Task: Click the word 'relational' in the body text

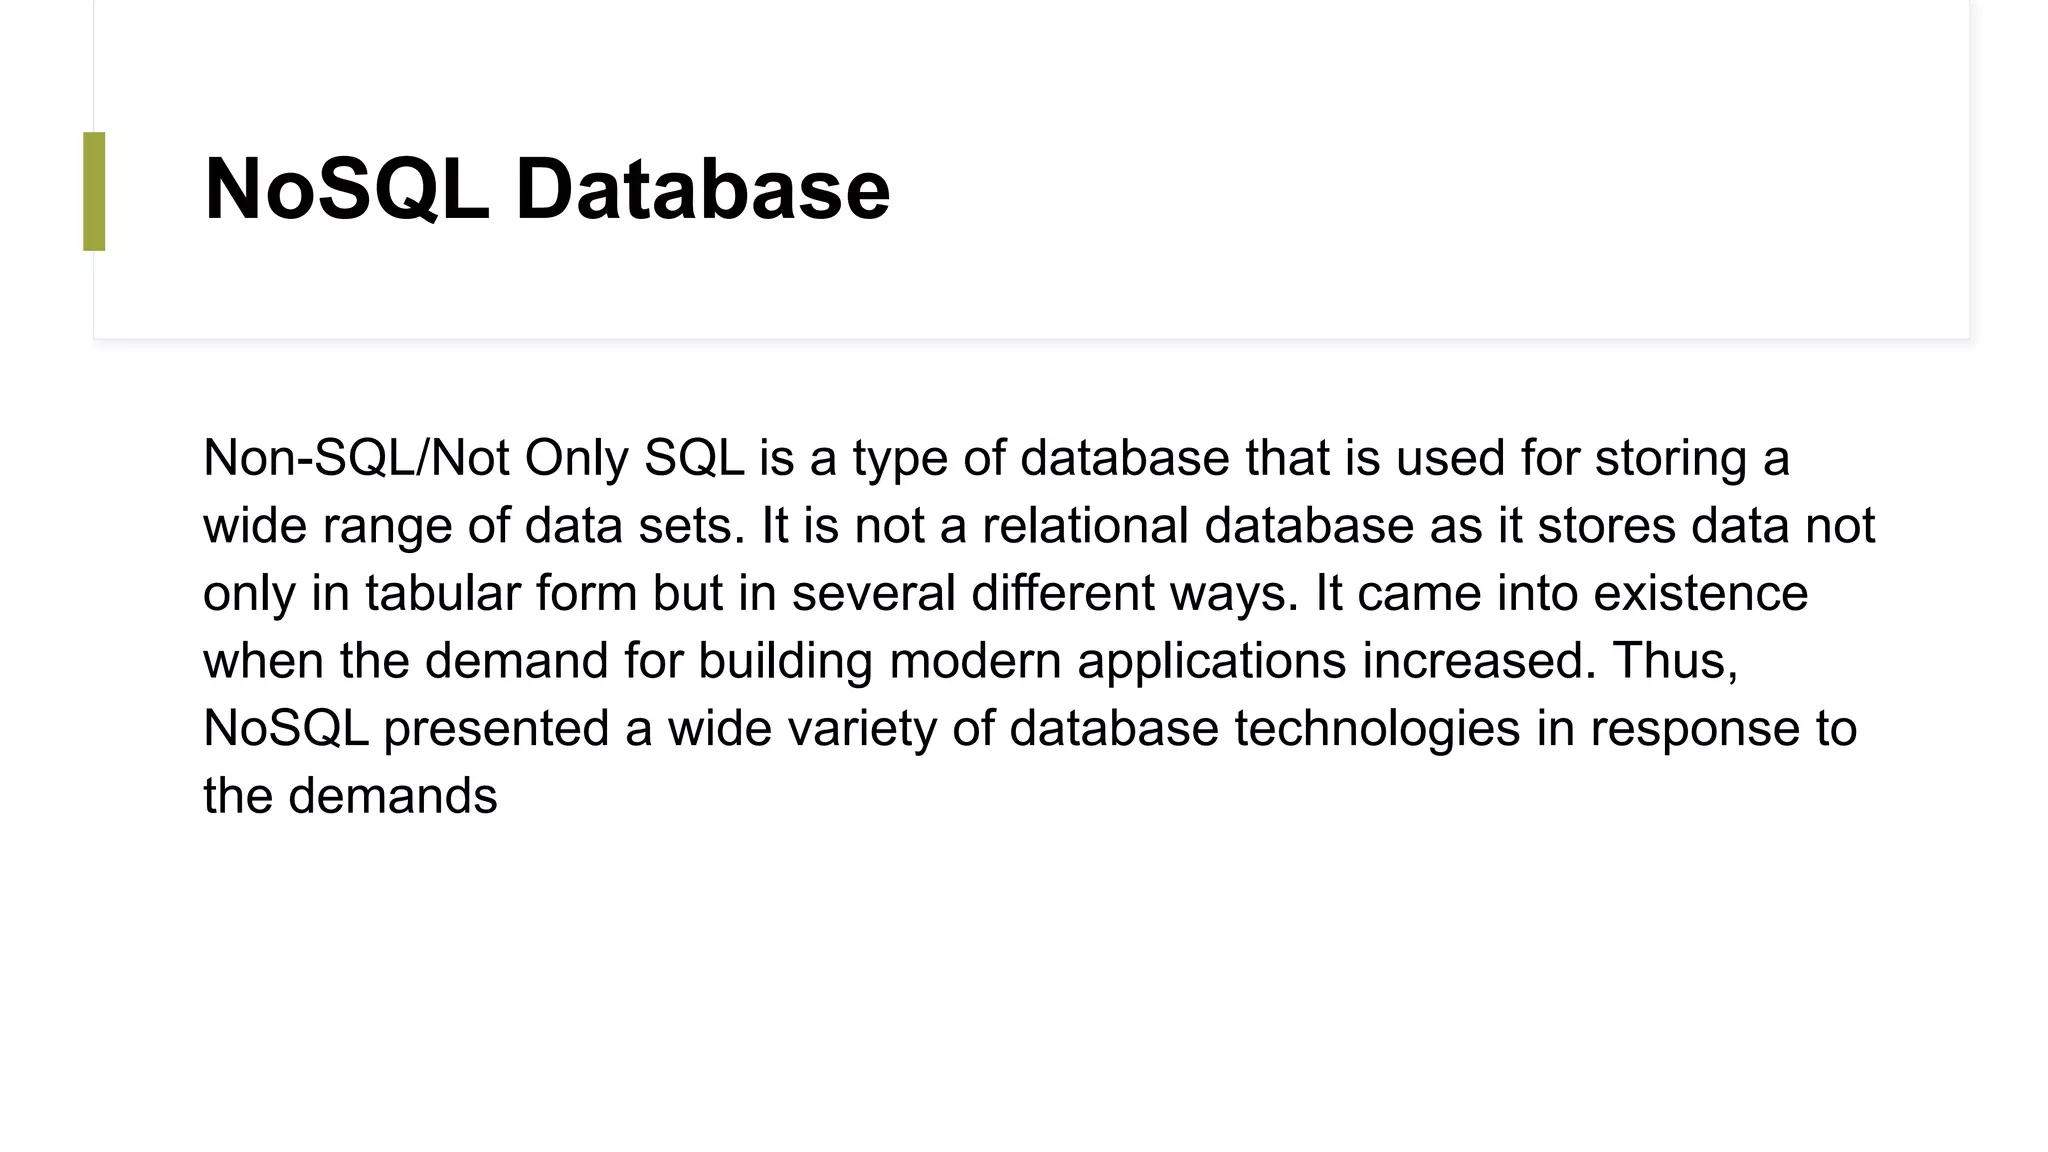Action: 1085,525
